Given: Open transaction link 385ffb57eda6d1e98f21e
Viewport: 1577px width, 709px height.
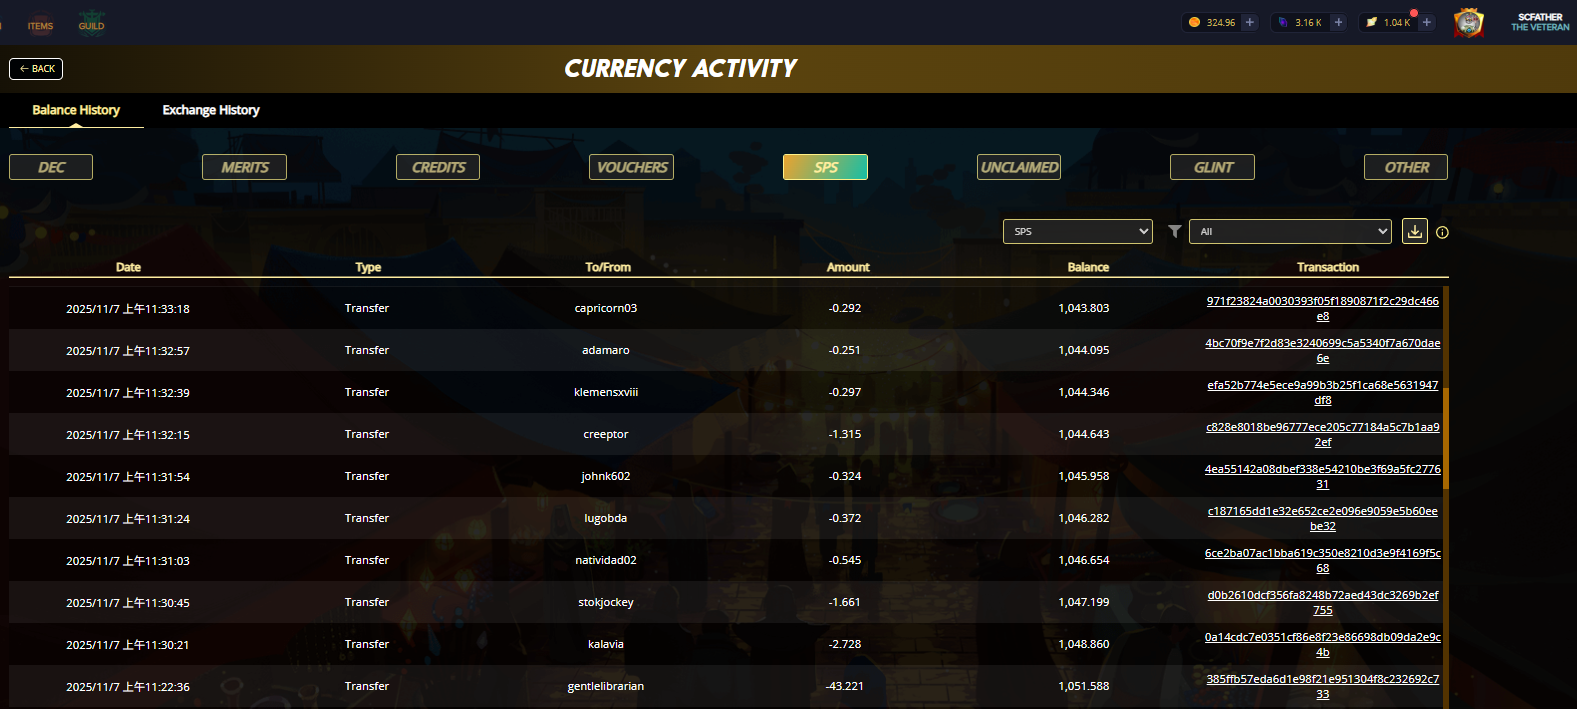Looking at the screenshot, I should pos(1323,686).
